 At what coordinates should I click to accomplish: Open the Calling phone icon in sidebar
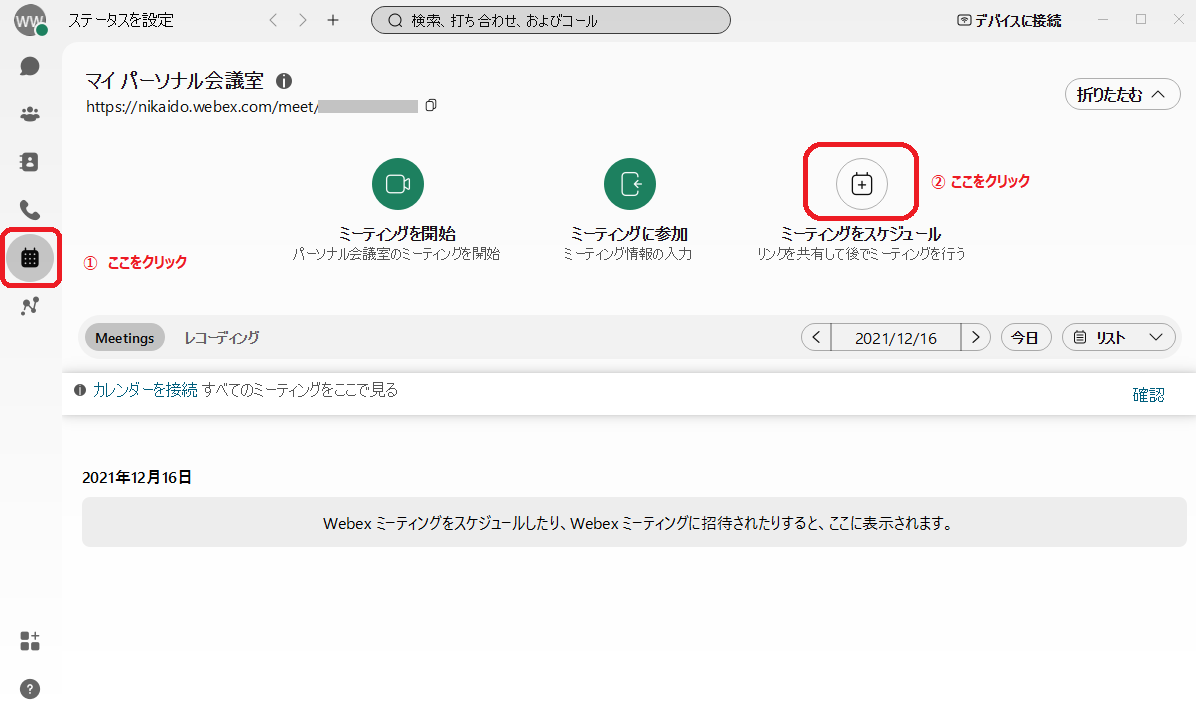(30, 209)
